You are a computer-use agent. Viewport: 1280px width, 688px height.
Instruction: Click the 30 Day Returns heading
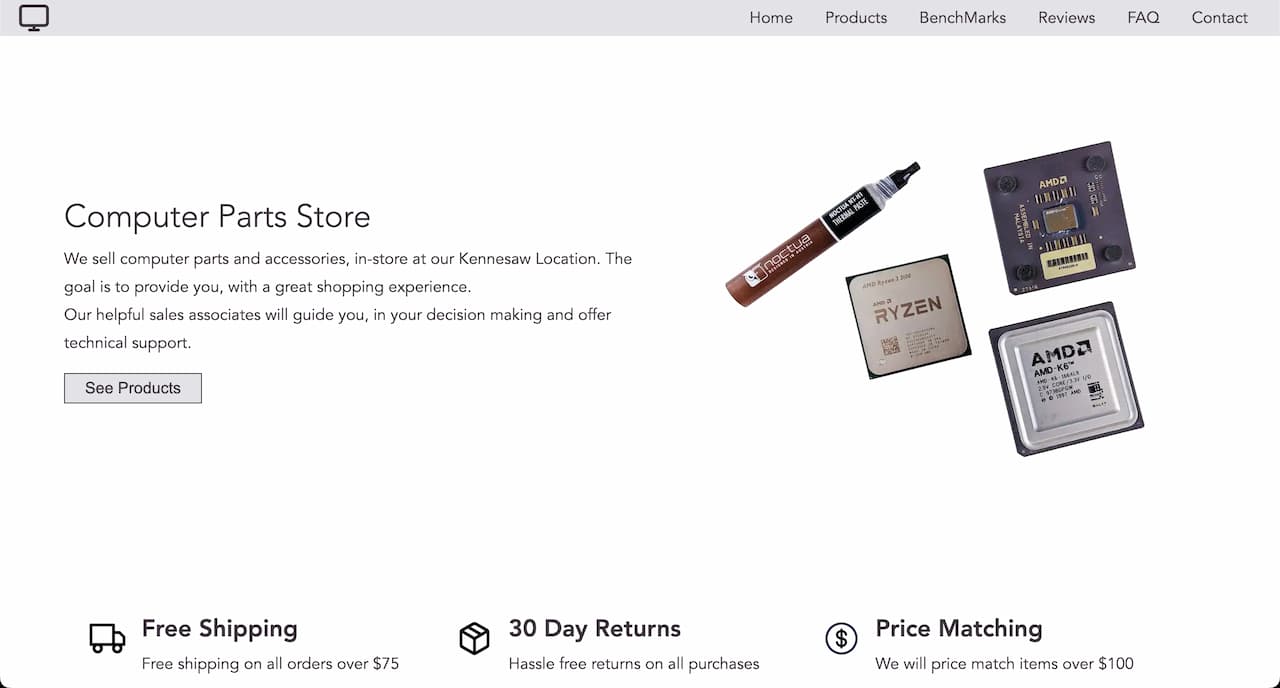pyautogui.click(x=595, y=628)
